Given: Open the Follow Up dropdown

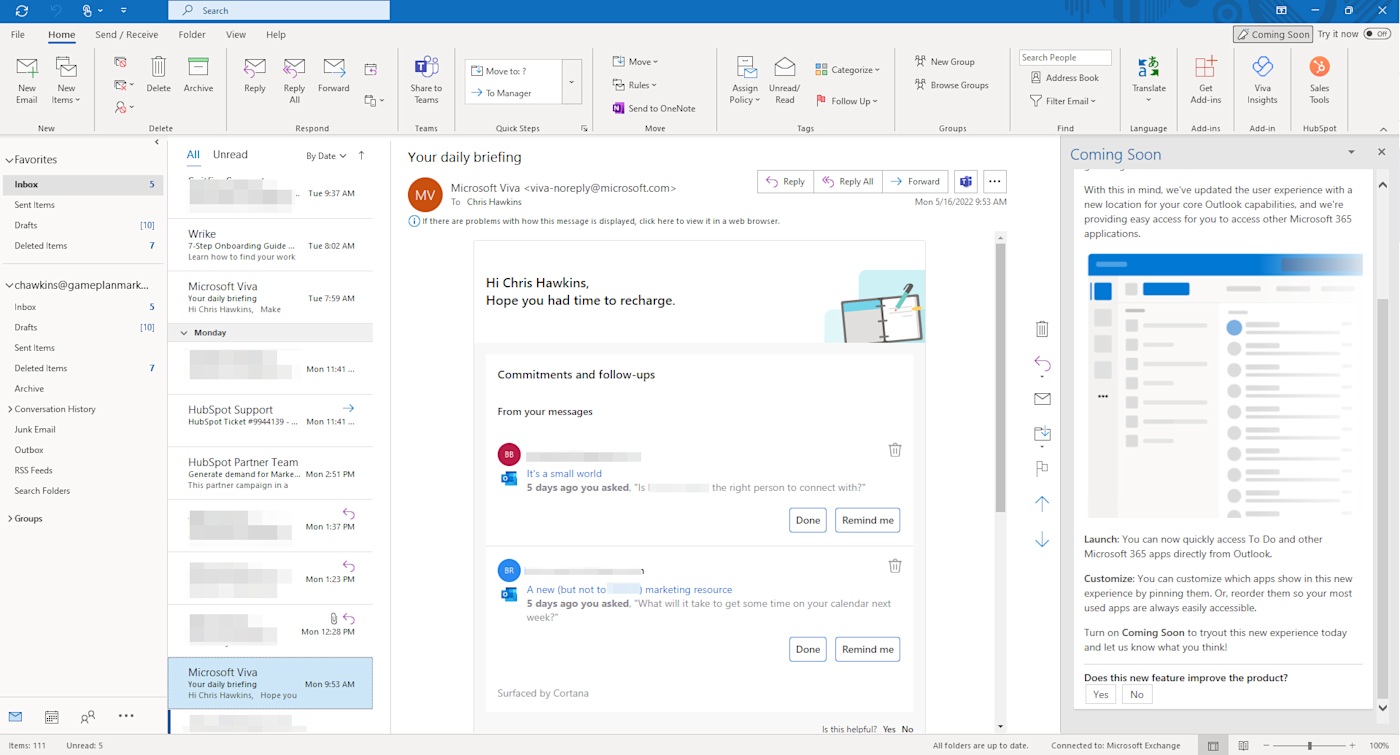Looking at the screenshot, I should (847, 101).
